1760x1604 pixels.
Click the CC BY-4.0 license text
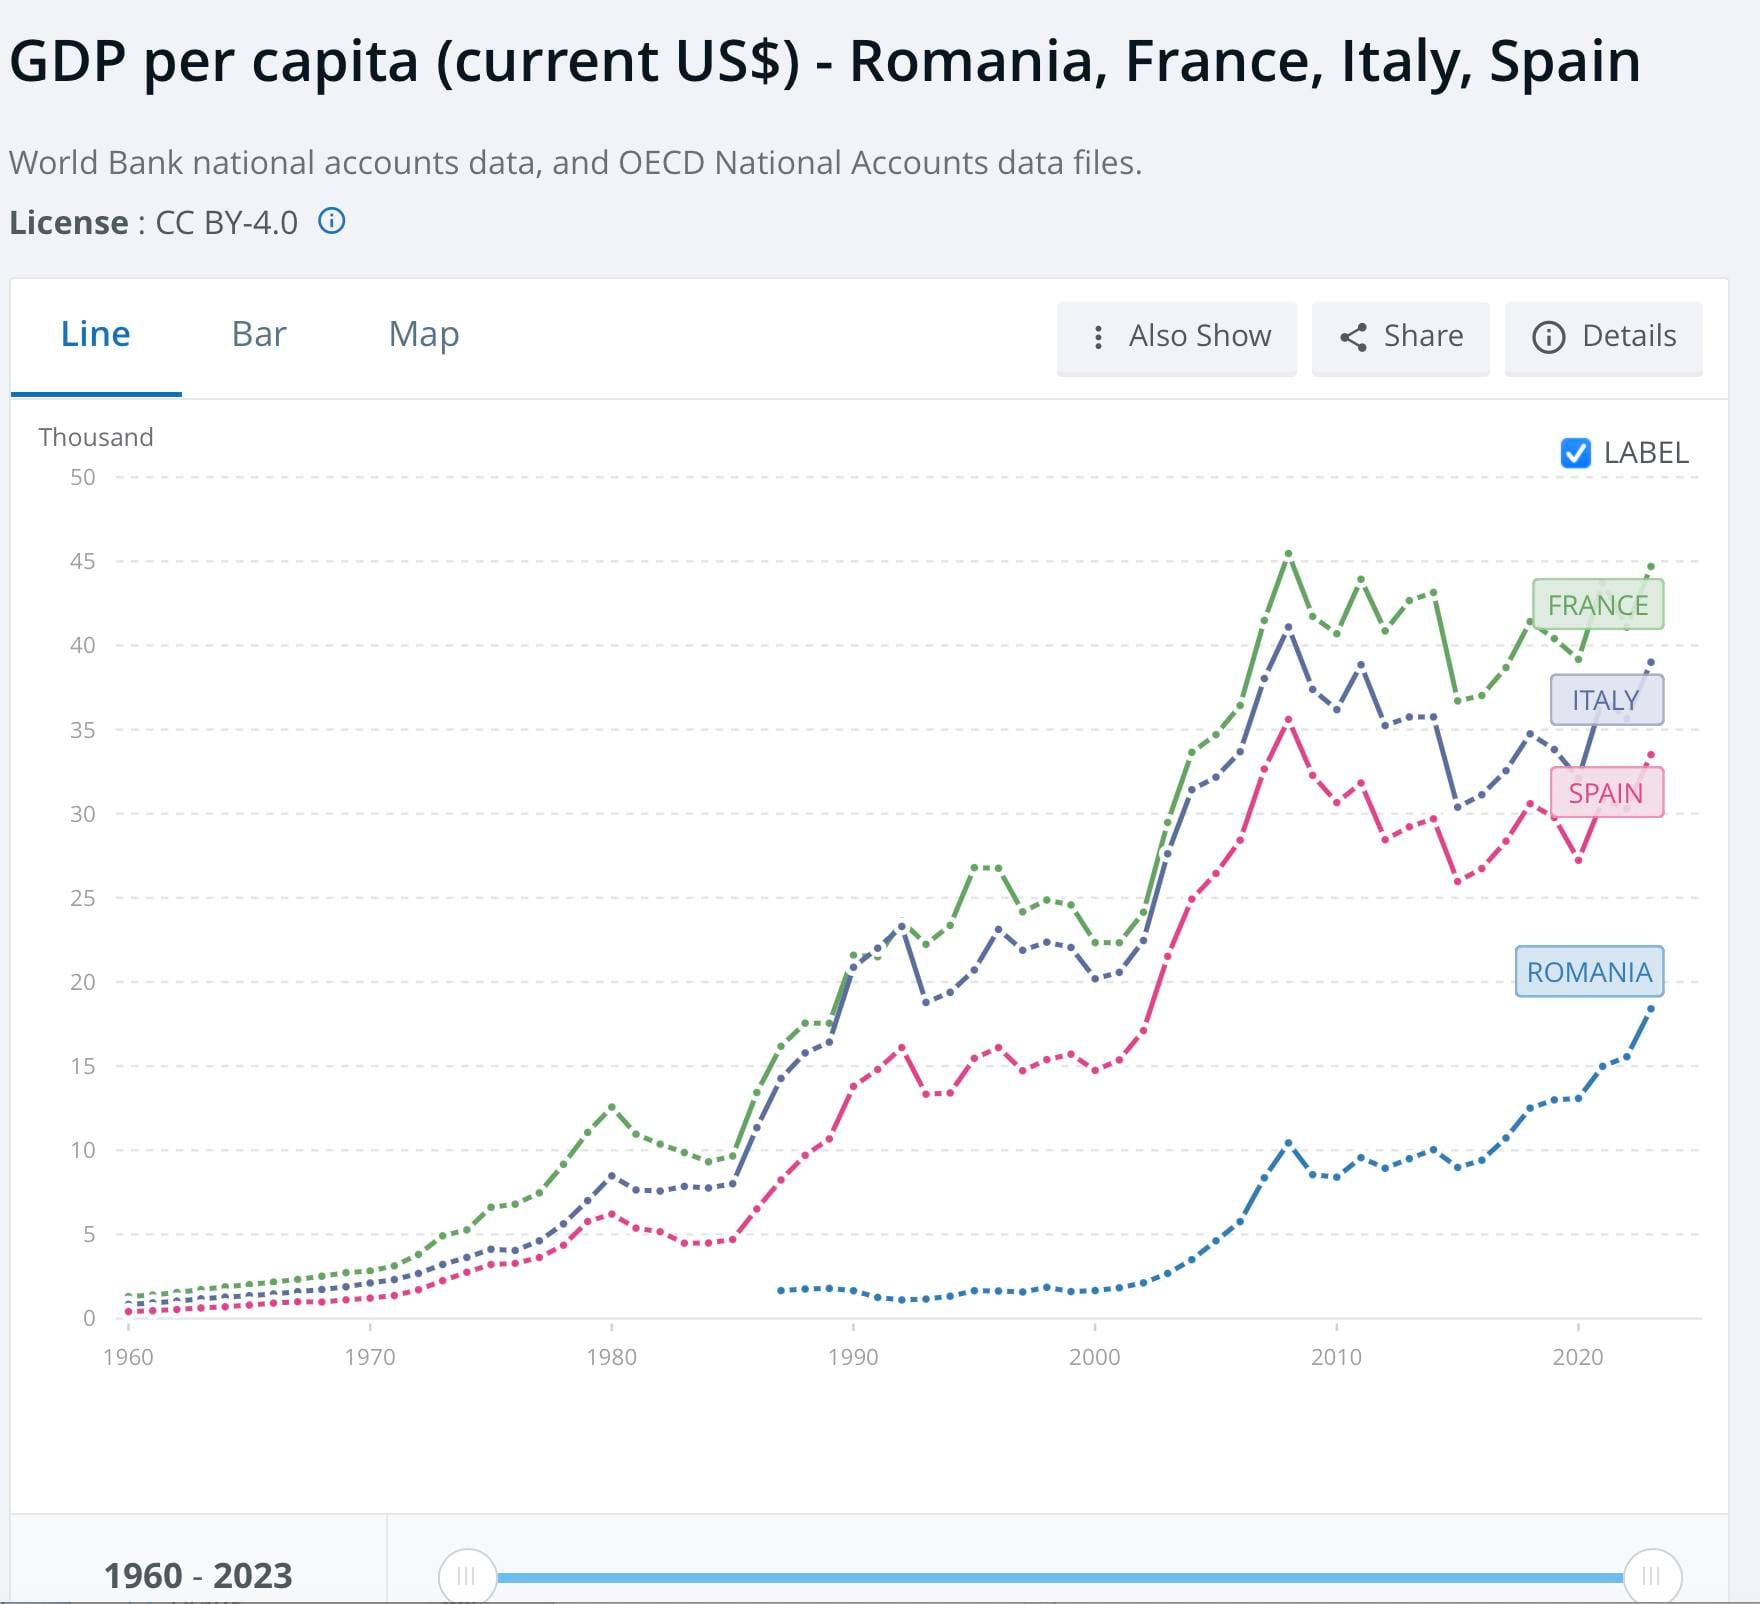pyautogui.click(x=227, y=222)
